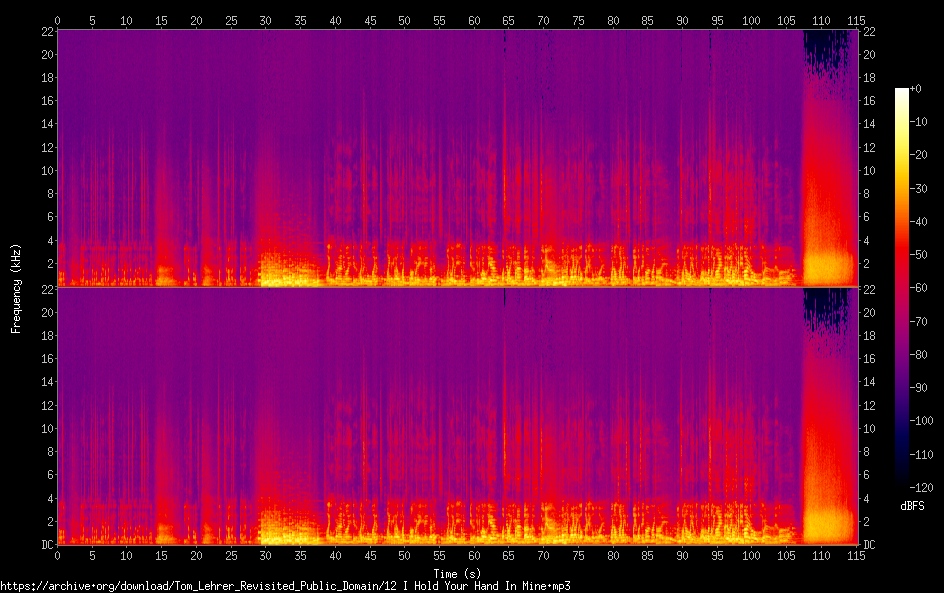Click the 30 second mark on bottom time axis
Screen dimensions: 944x593
click(265, 555)
